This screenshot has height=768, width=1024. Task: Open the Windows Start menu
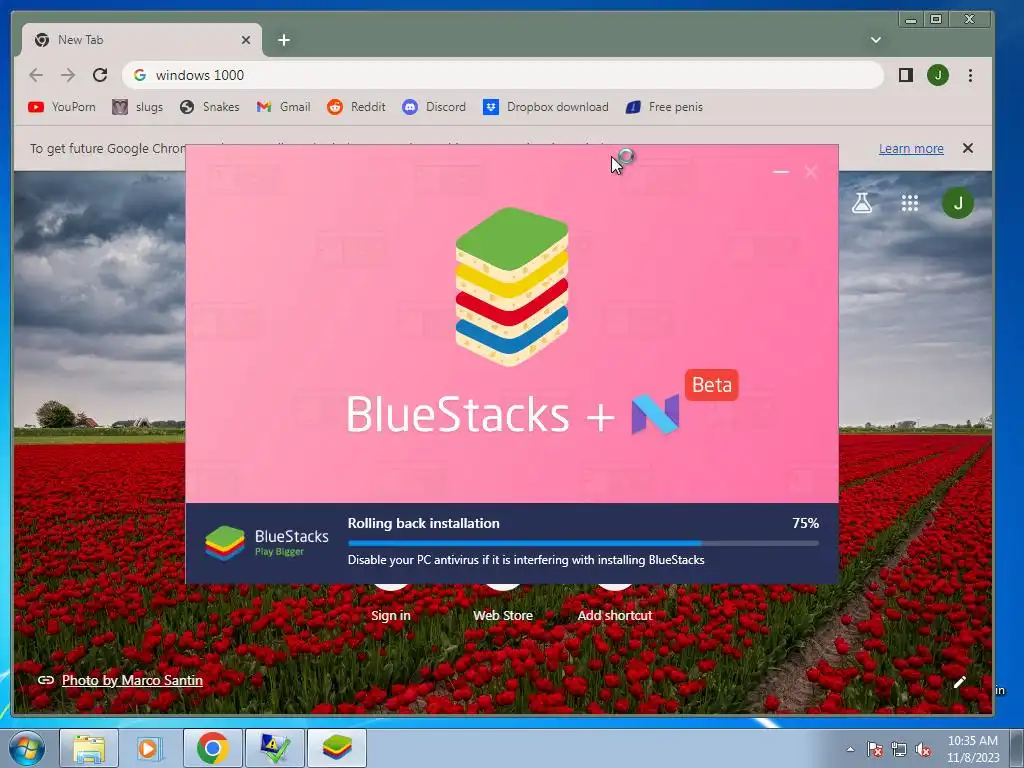click(27, 748)
